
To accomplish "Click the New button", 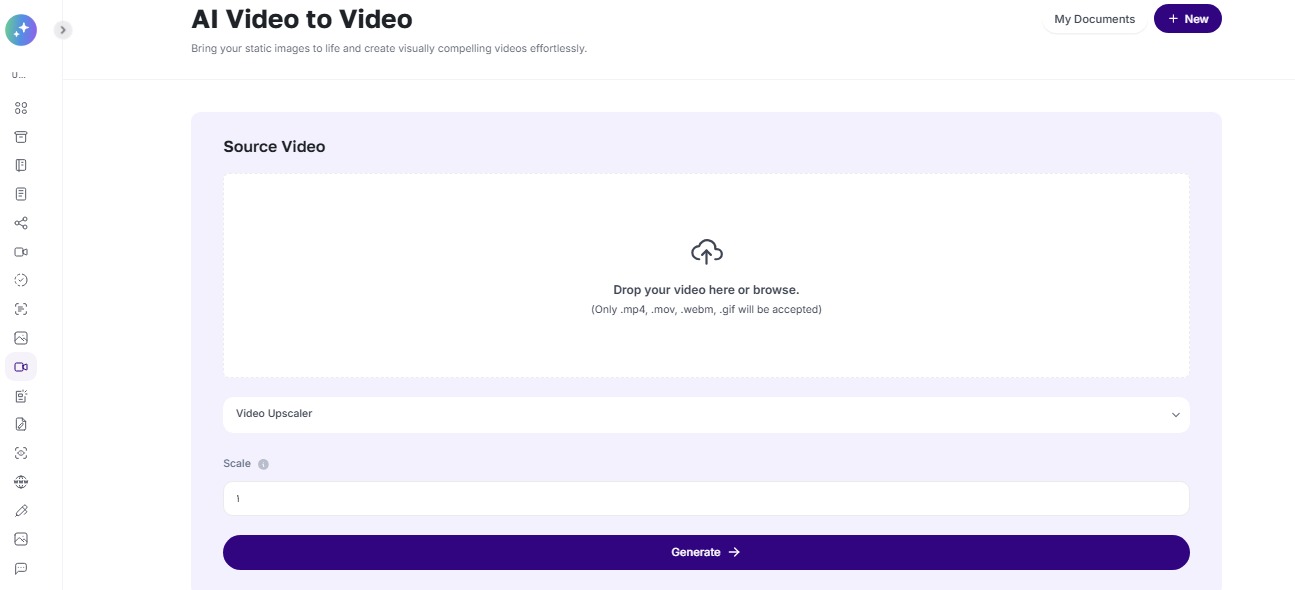I will coord(1188,19).
